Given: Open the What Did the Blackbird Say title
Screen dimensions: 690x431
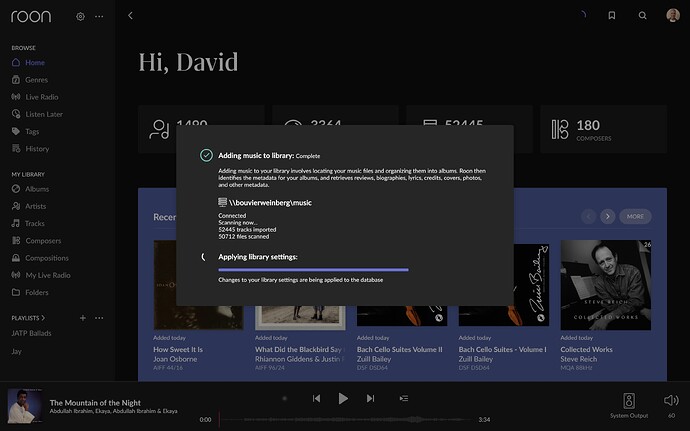Looking at the screenshot, I should (298, 349).
